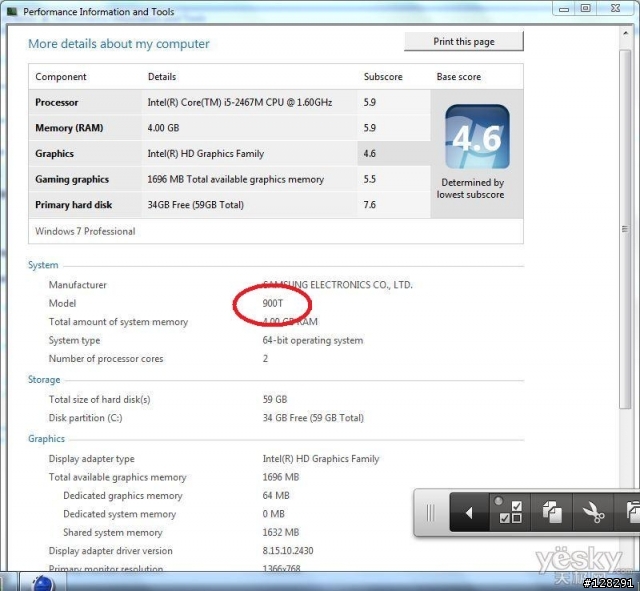The height and width of the screenshot is (591, 640).
Task: Click the Display adapter type label
Action: pos(91,459)
